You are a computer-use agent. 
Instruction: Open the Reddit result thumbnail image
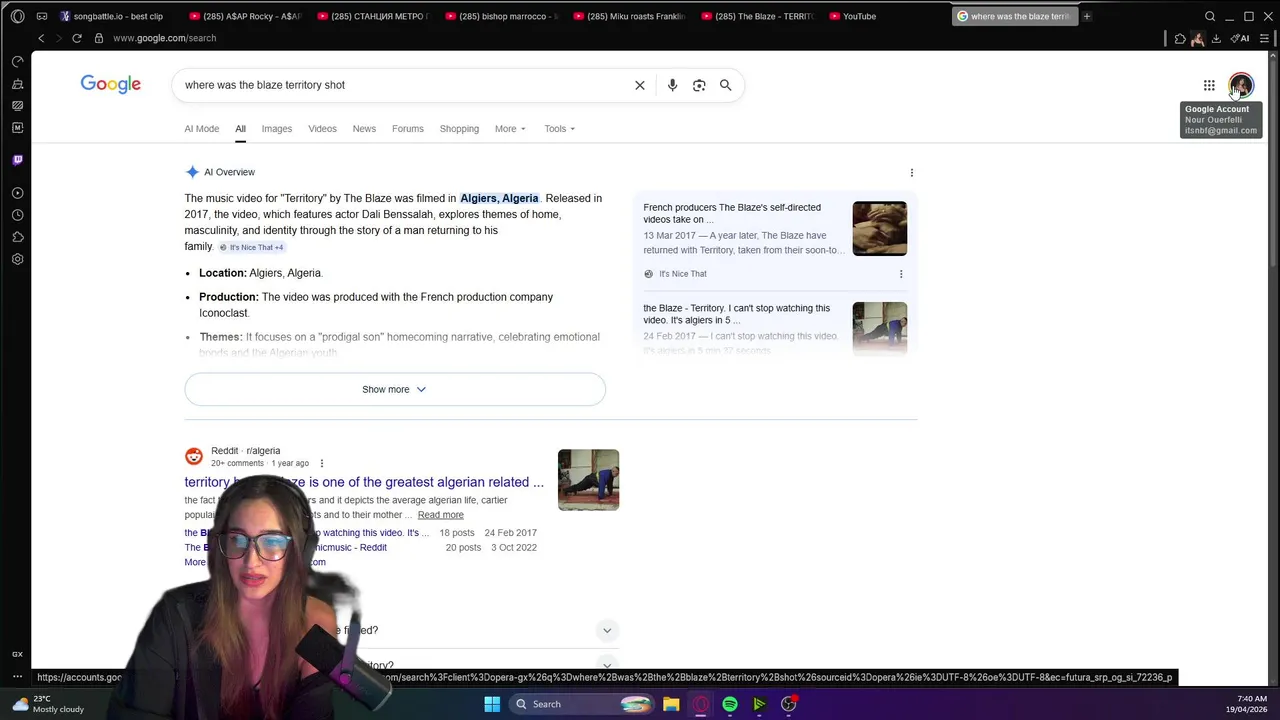(588, 480)
